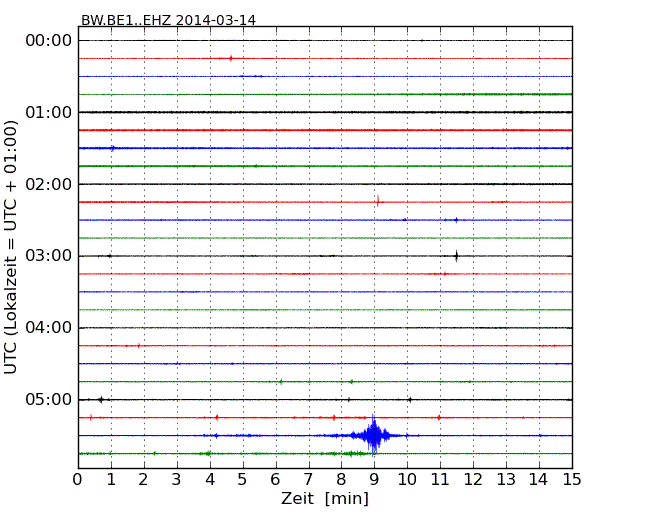Click the 05:00 time axis label
Viewport: 650px width, 520px height.
click(49, 399)
